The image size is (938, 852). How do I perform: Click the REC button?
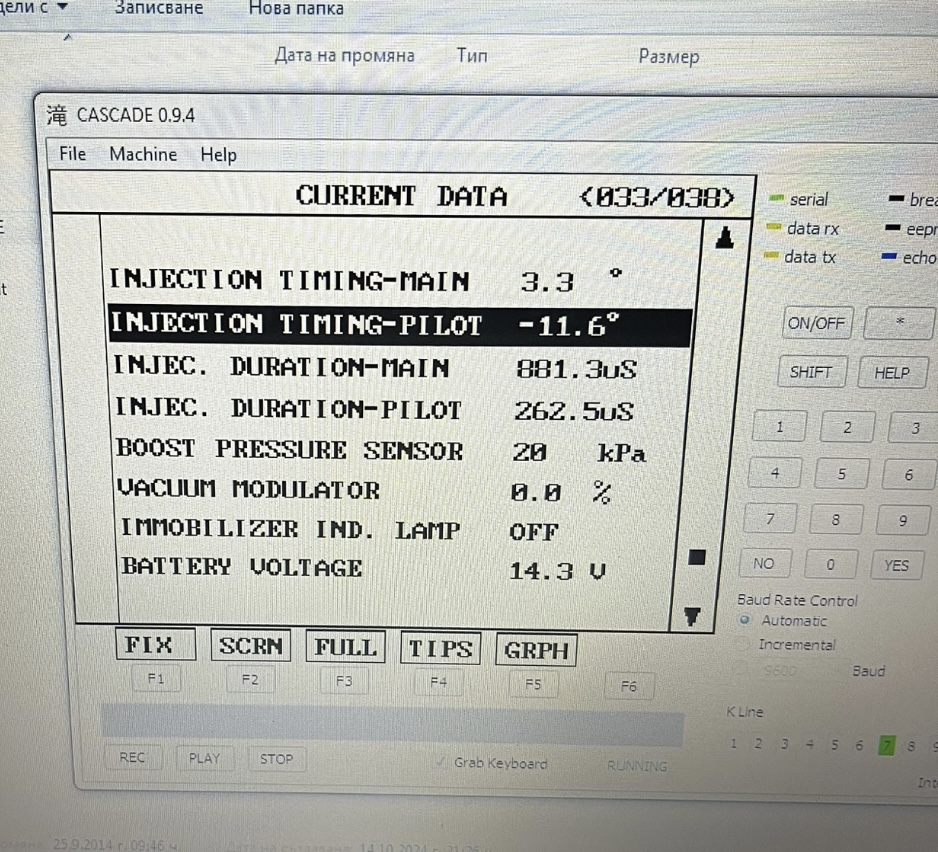132,758
